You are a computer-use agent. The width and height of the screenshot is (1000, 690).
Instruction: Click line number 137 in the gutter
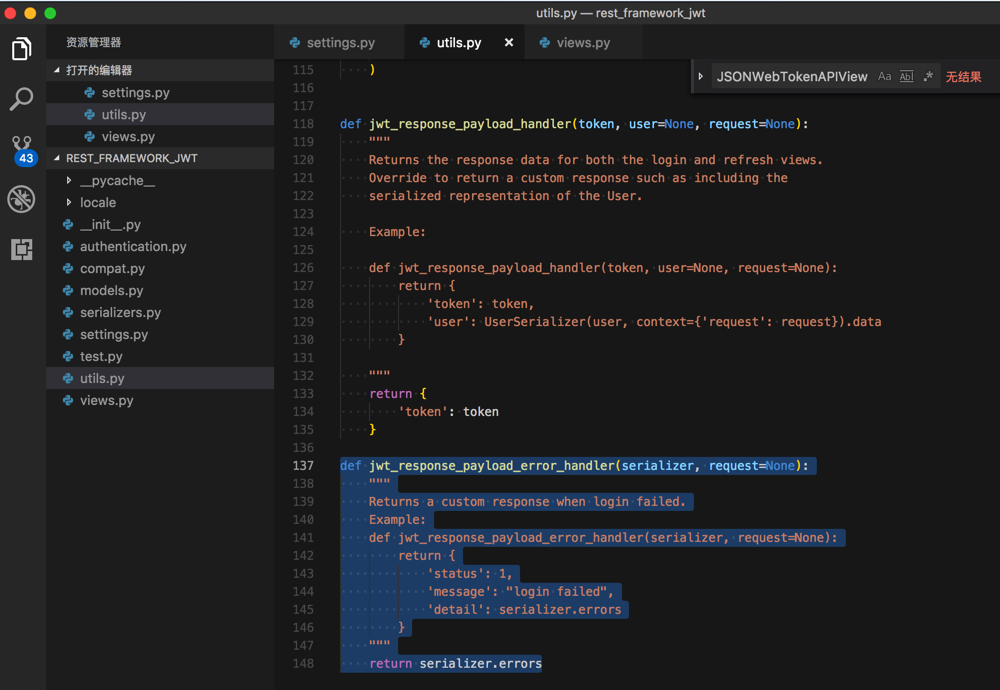(302, 466)
